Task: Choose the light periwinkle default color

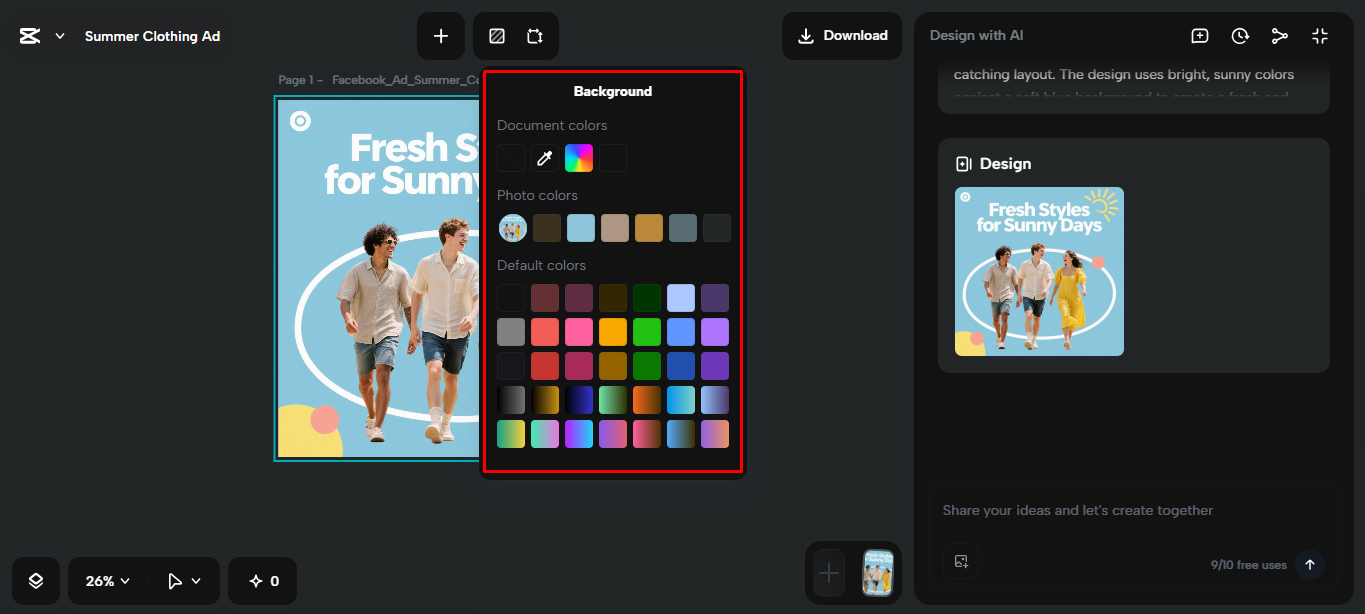Action: [x=681, y=298]
